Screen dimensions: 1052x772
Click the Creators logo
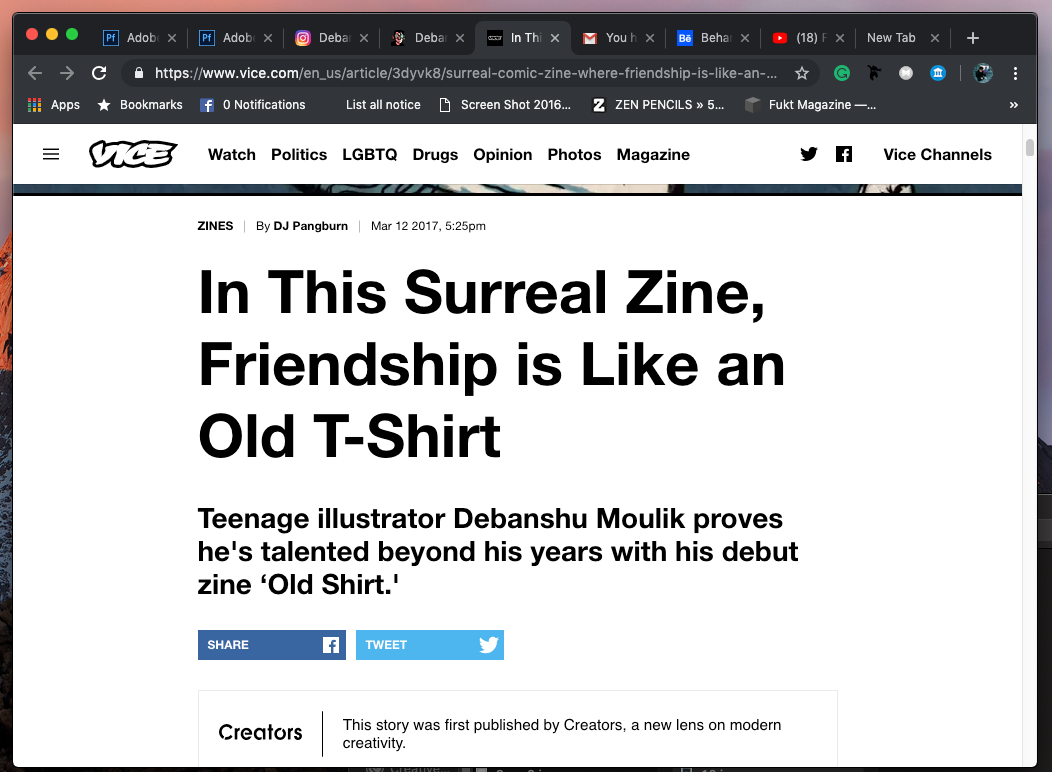260,732
